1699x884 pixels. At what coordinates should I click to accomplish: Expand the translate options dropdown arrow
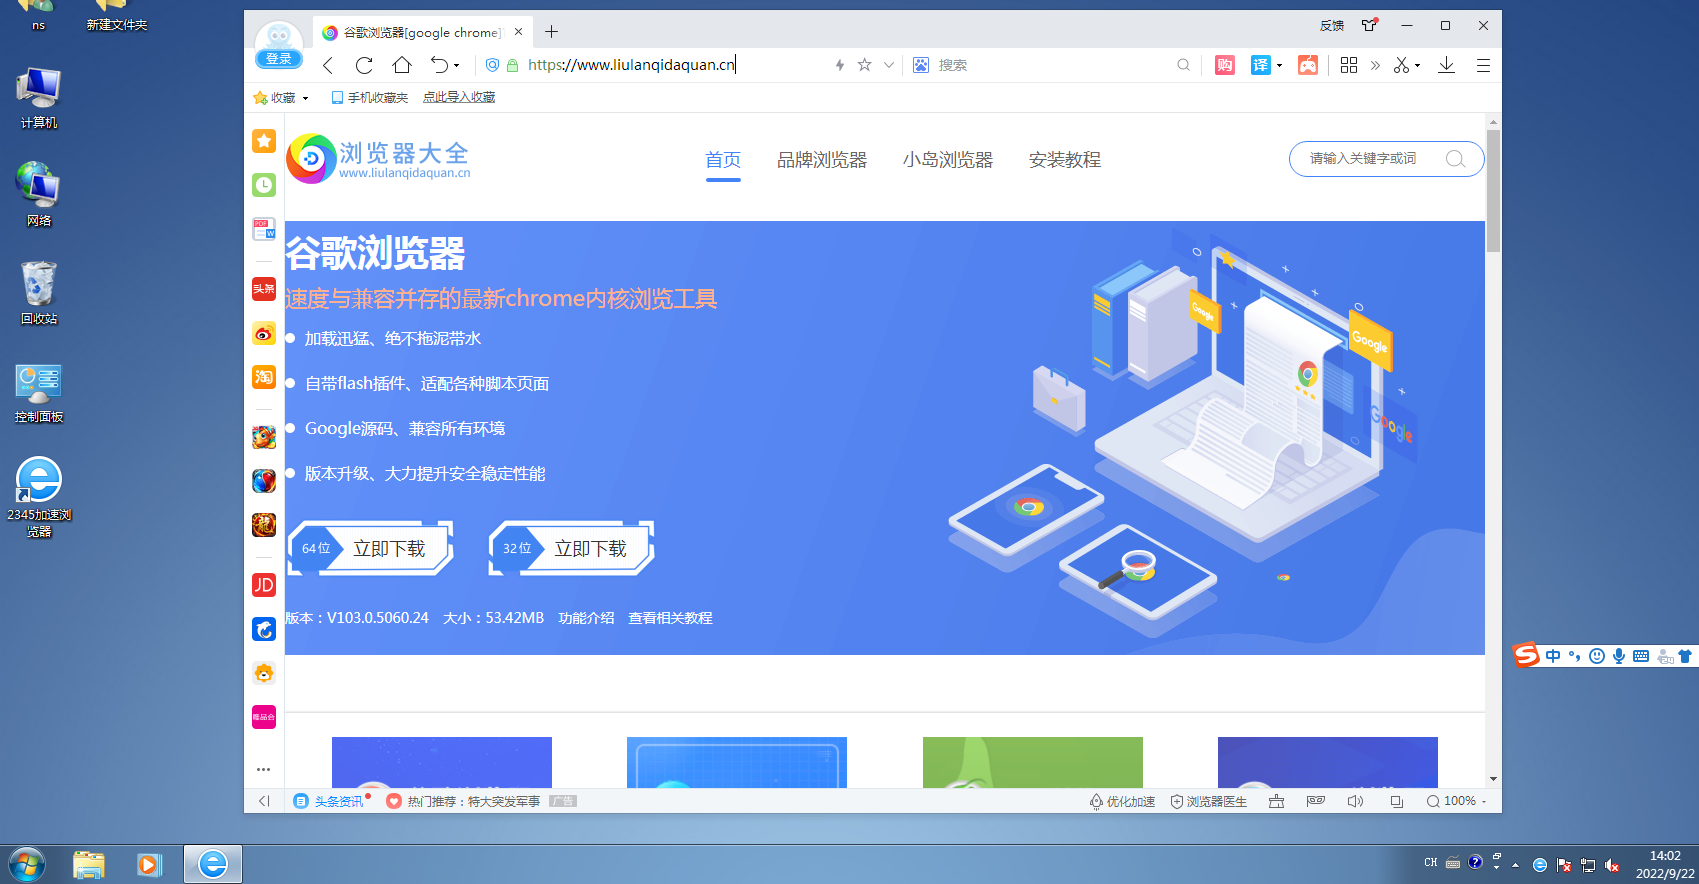[x=1279, y=66]
